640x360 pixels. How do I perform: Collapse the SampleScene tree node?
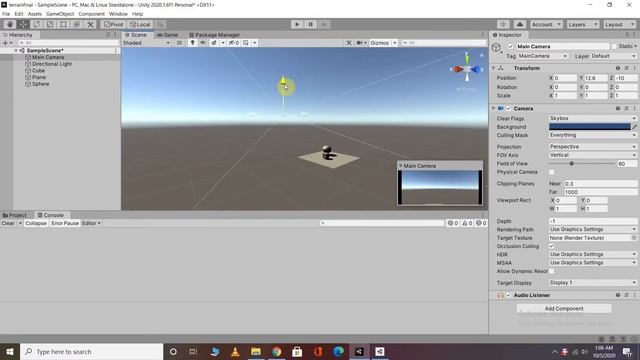click(16, 51)
